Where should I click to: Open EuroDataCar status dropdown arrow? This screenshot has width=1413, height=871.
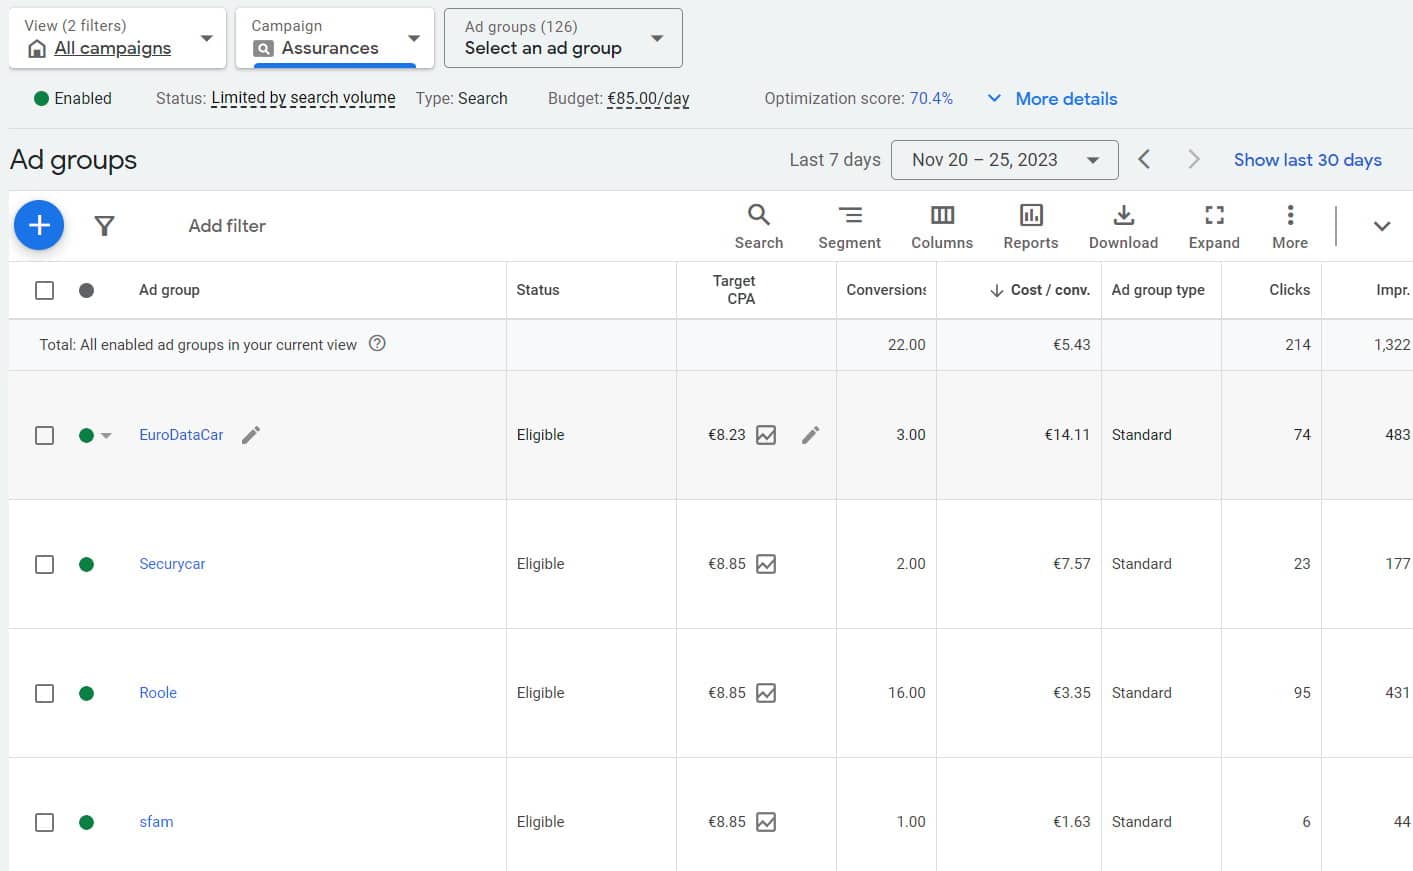(106, 435)
